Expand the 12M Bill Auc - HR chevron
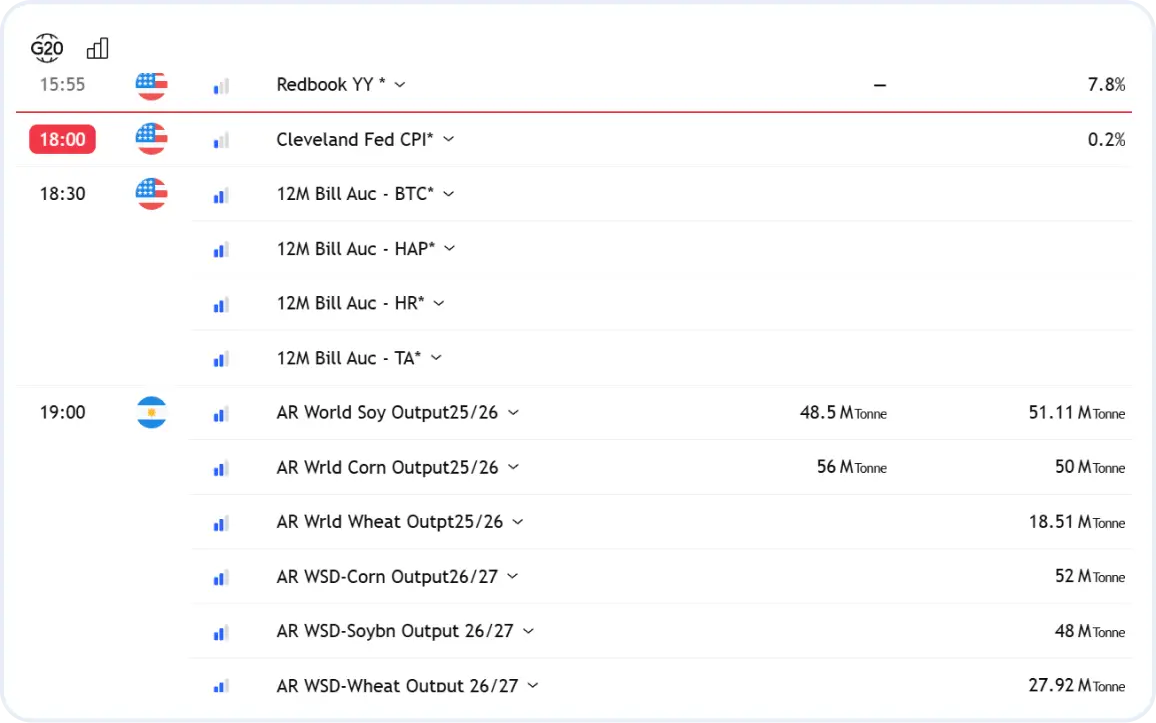This screenshot has height=723, width=1156. tap(439, 303)
